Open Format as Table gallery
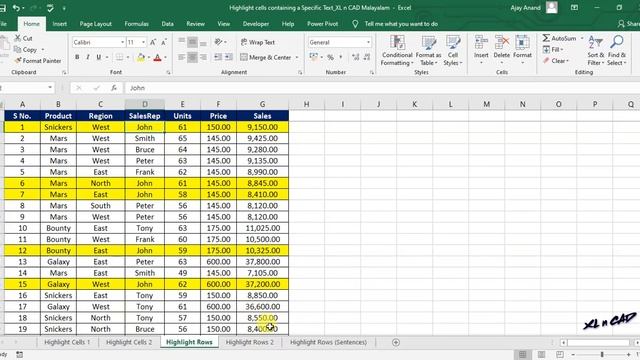Screen dimensions: 640x360 [x=428, y=50]
